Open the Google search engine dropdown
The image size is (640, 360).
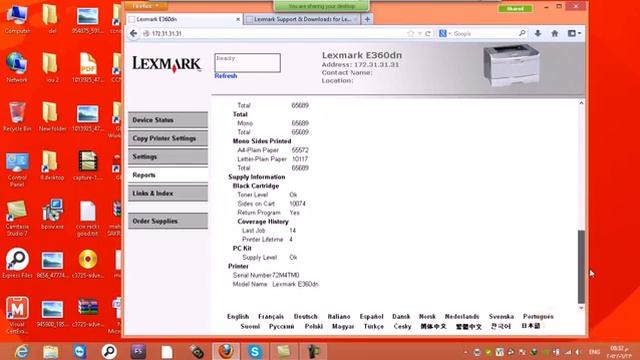point(444,33)
